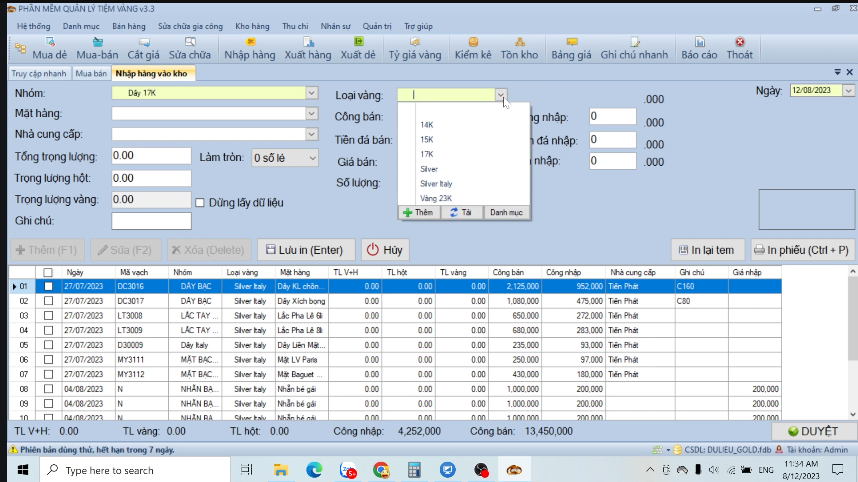Screen dimensions: 858x482
Task: Open the Tỷ giá vàng tool
Action: 415,48
